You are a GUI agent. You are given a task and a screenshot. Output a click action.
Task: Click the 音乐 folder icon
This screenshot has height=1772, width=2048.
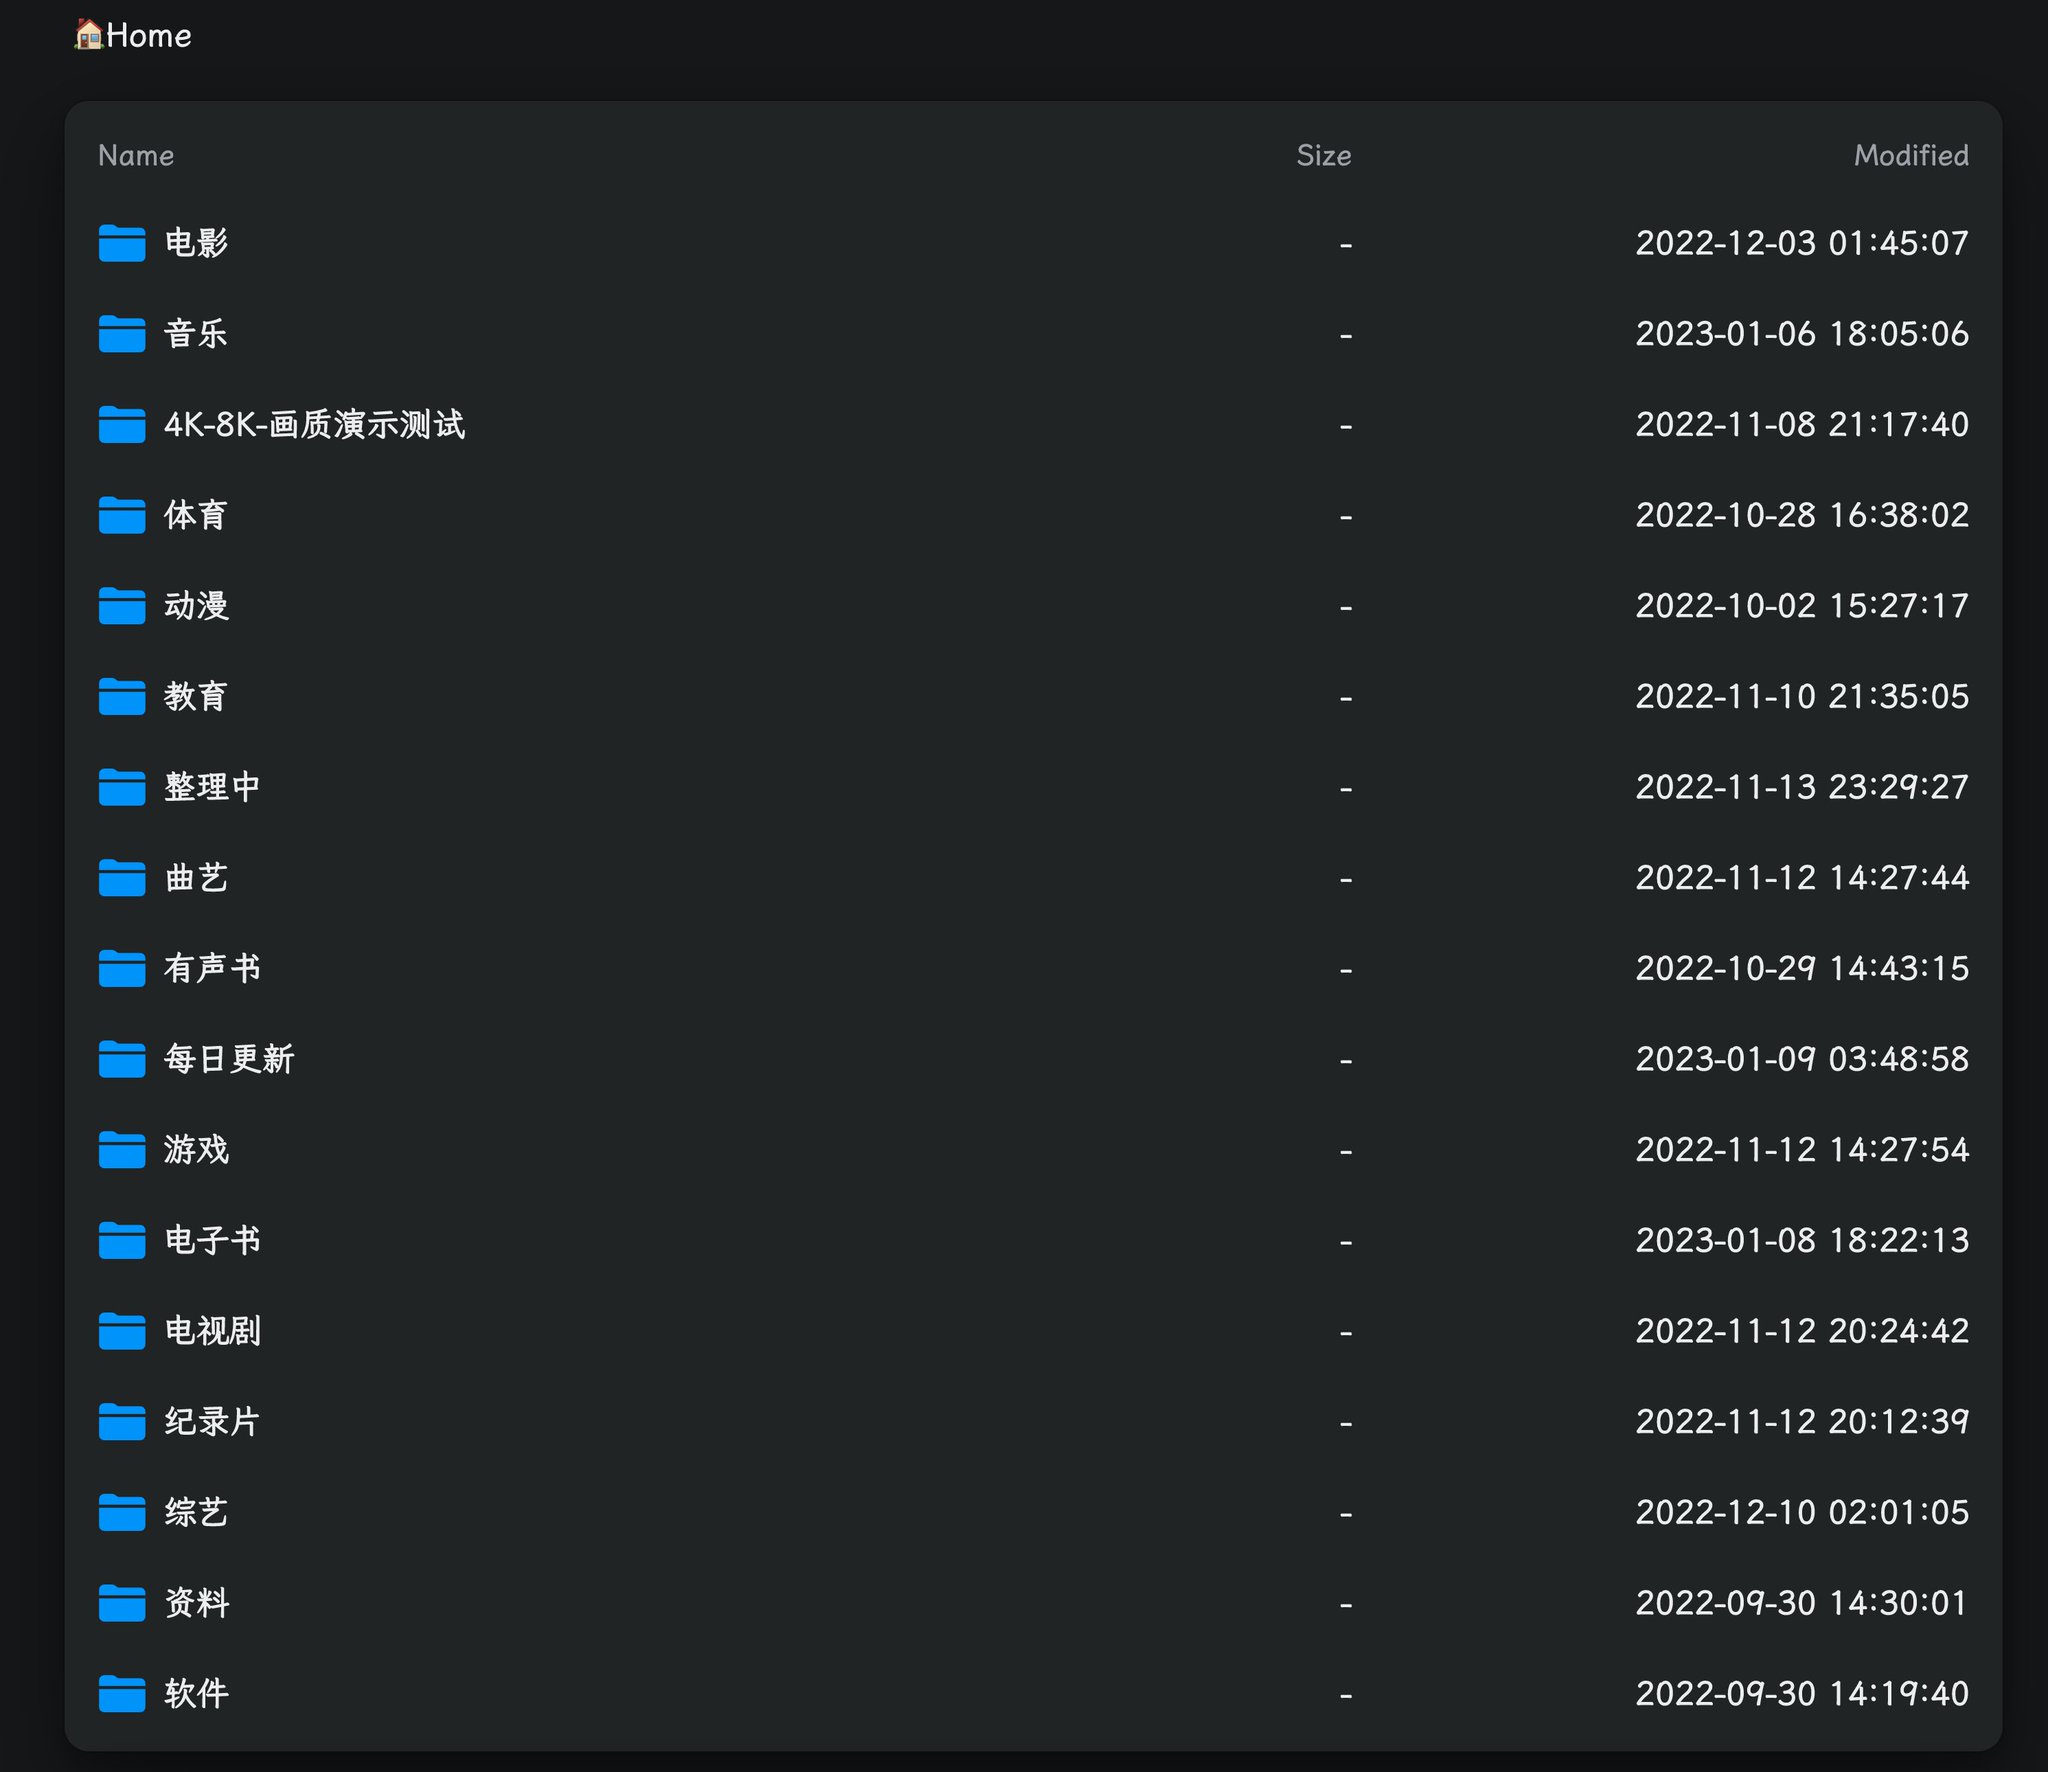(x=120, y=333)
